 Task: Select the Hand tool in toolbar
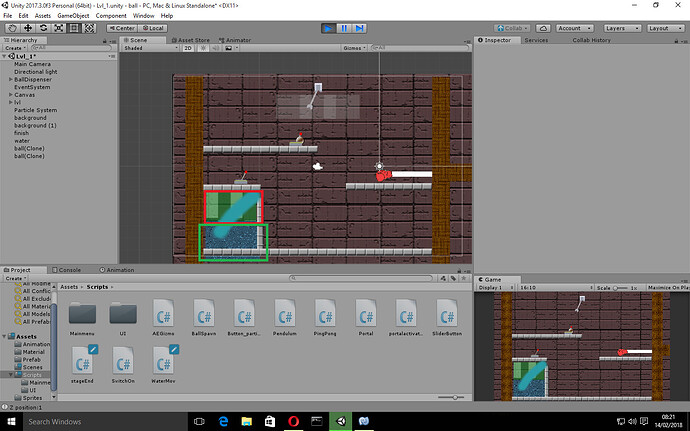tap(12, 28)
